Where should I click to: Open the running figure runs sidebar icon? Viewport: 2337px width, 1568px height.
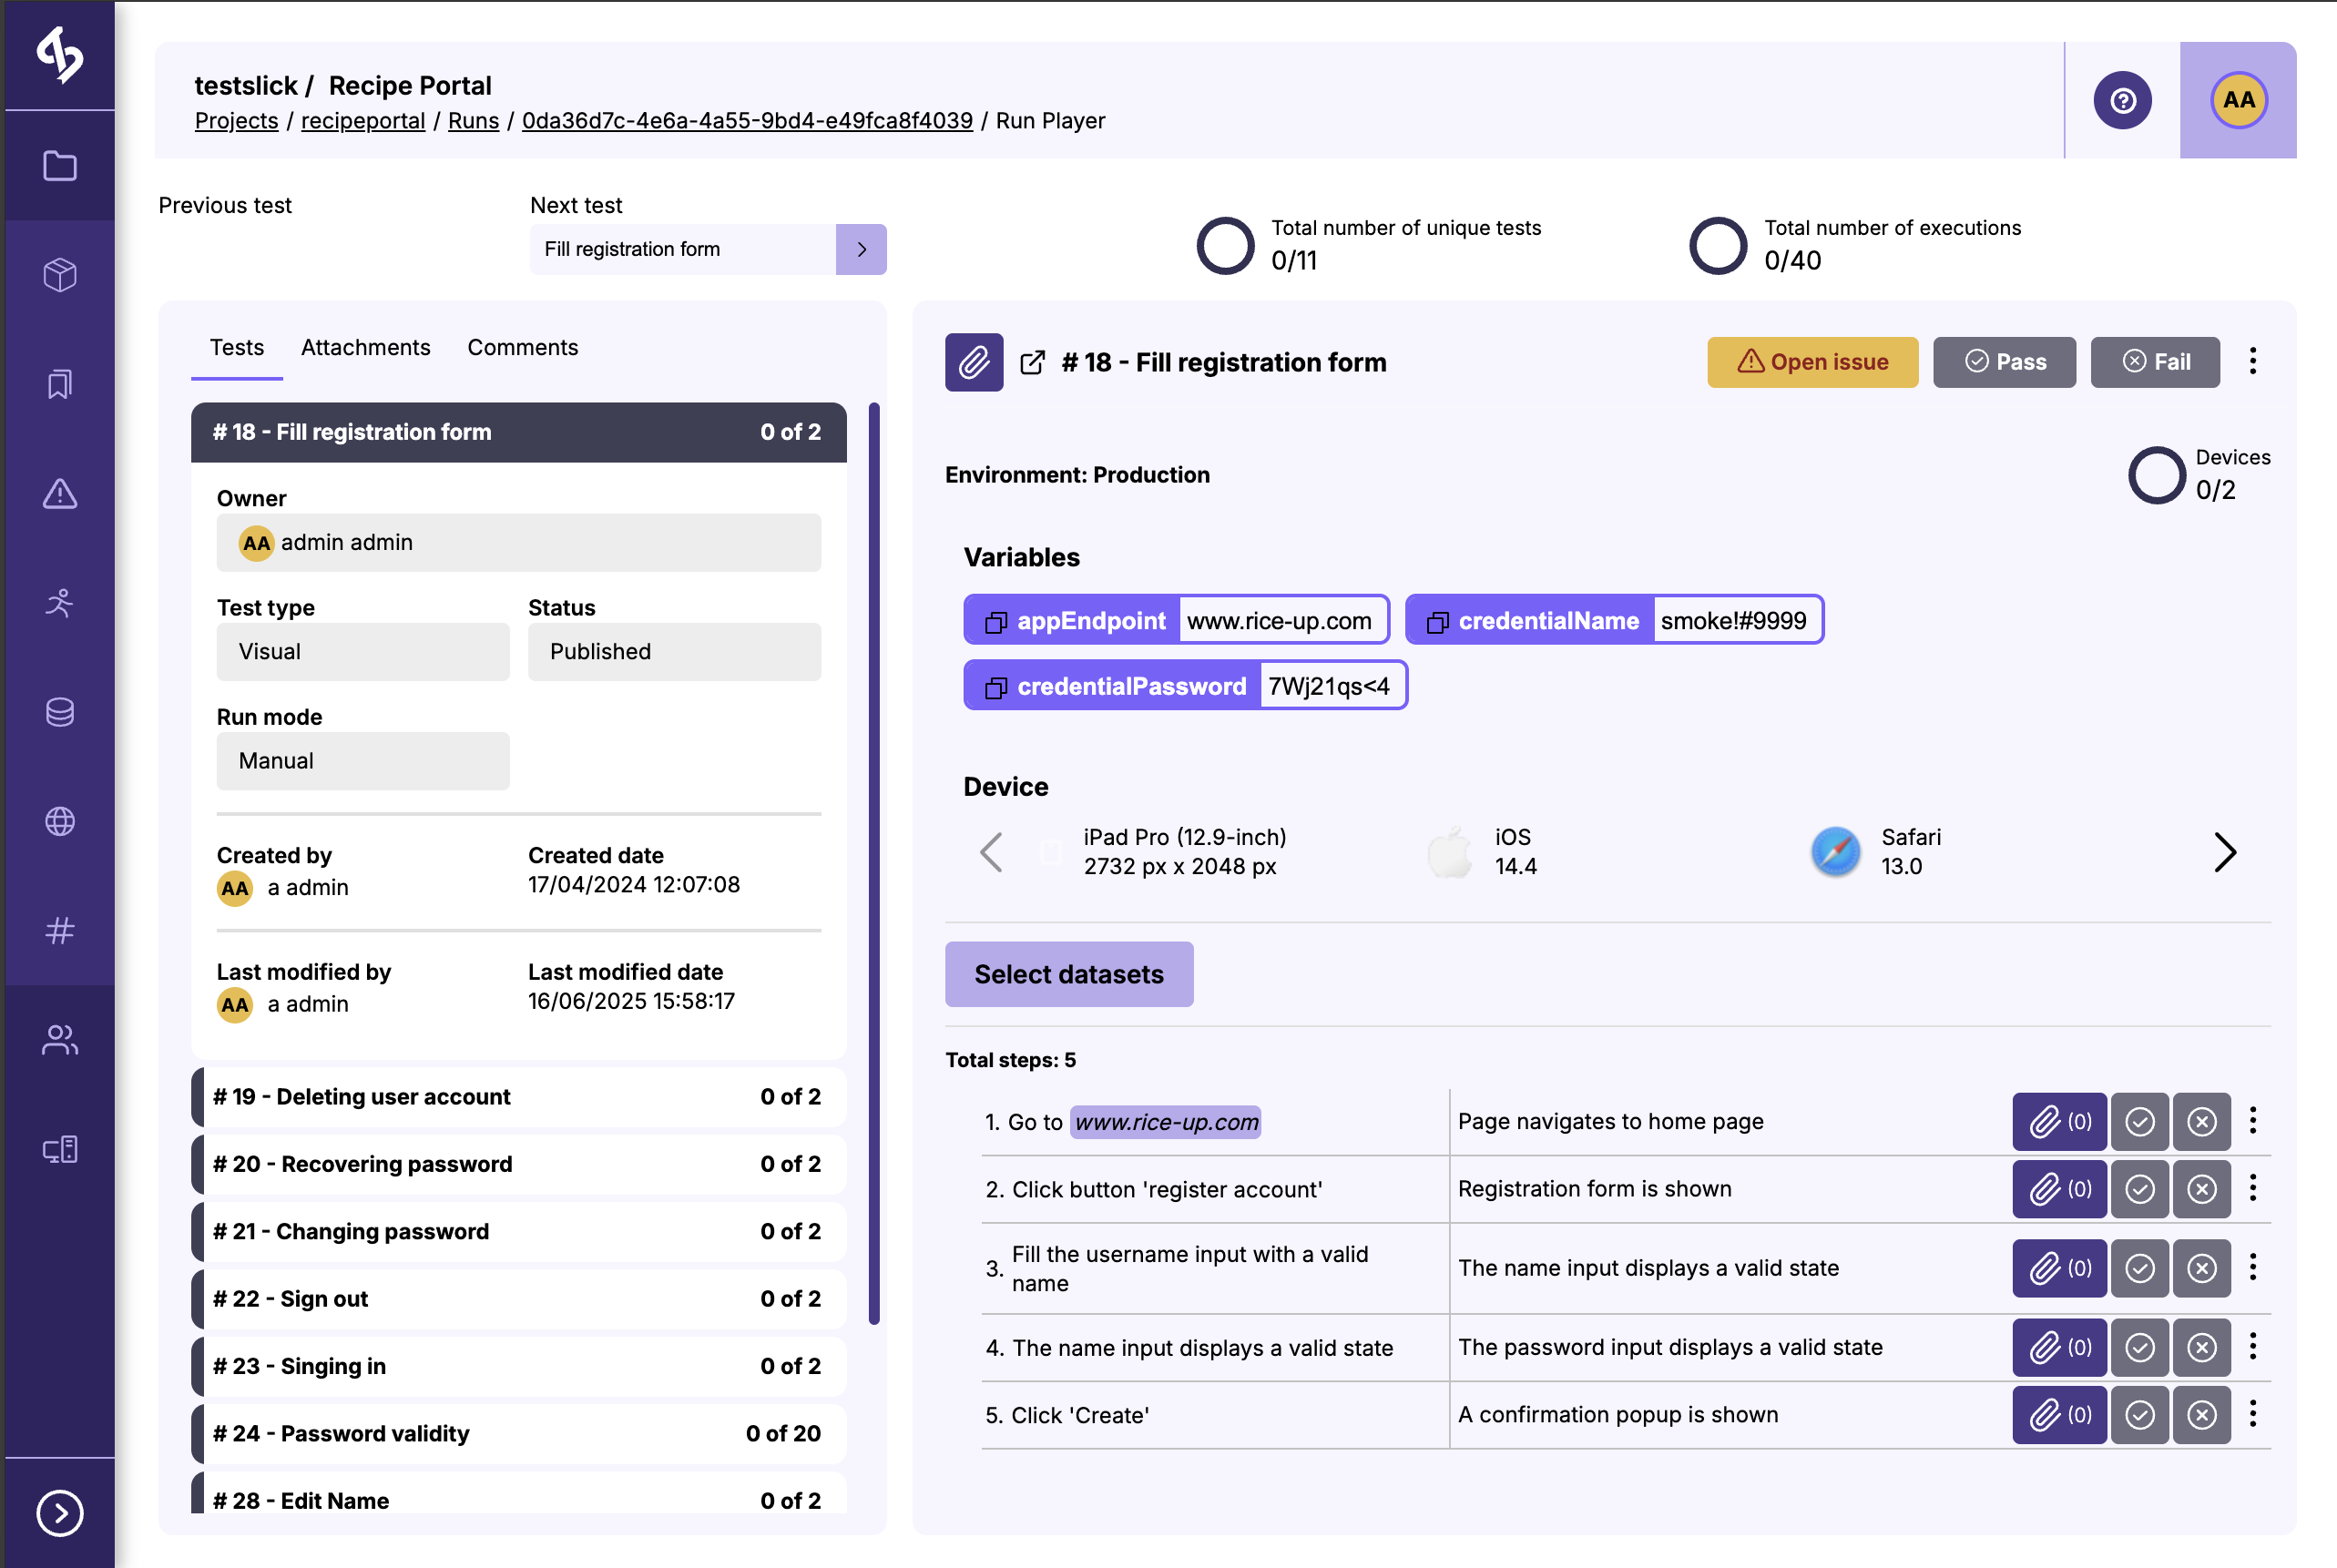click(60, 603)
